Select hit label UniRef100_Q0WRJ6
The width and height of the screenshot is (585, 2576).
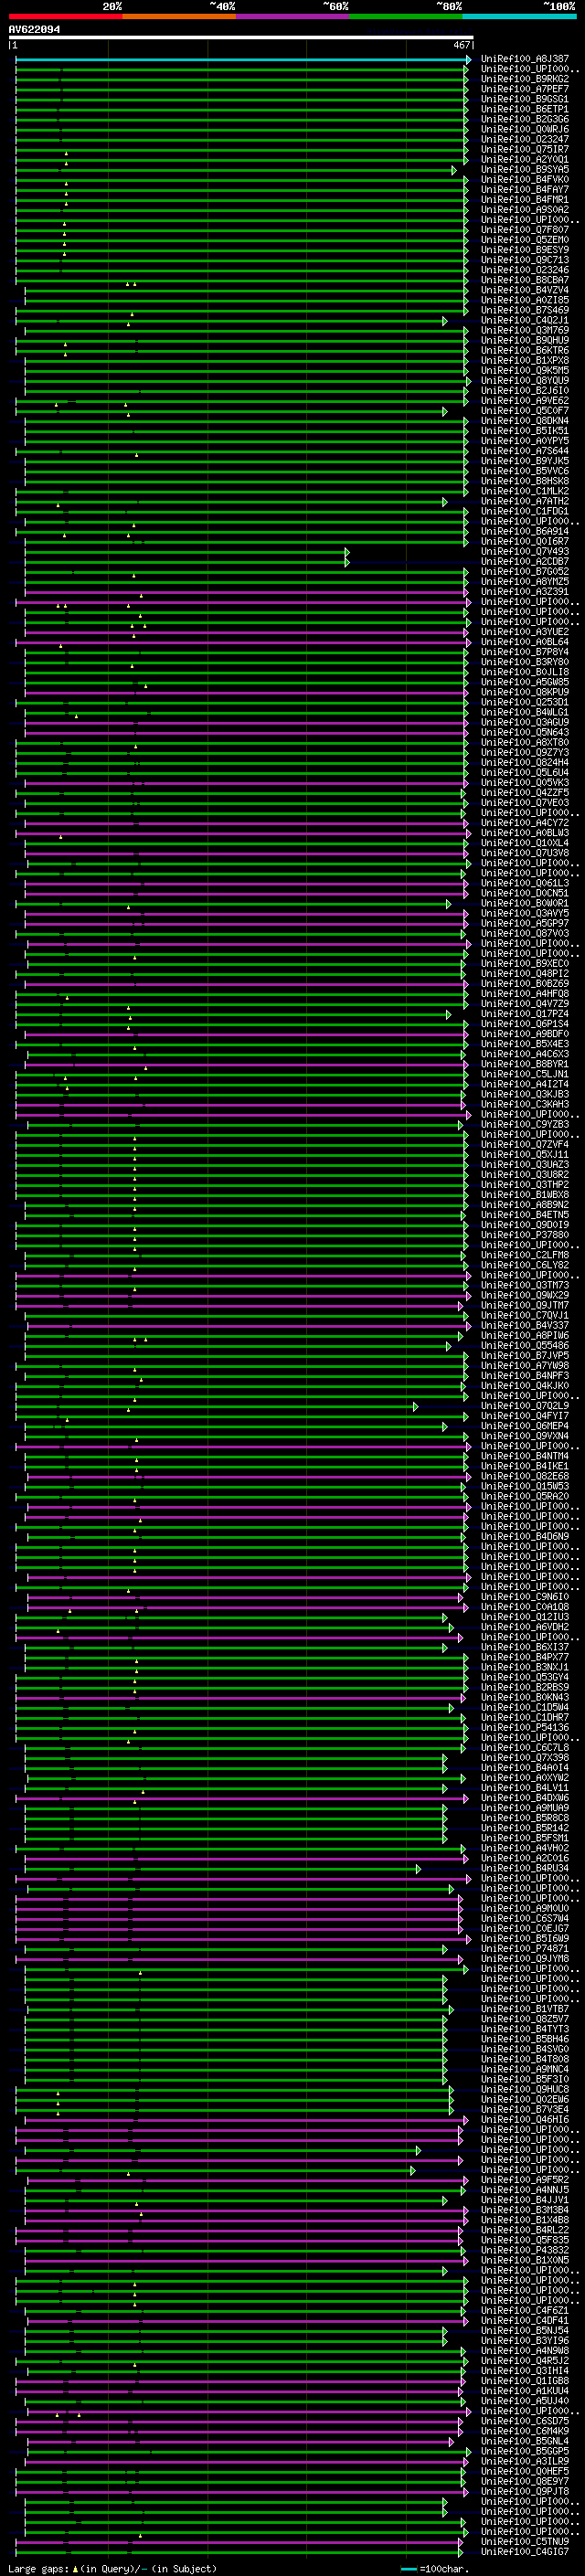[525, 129]
